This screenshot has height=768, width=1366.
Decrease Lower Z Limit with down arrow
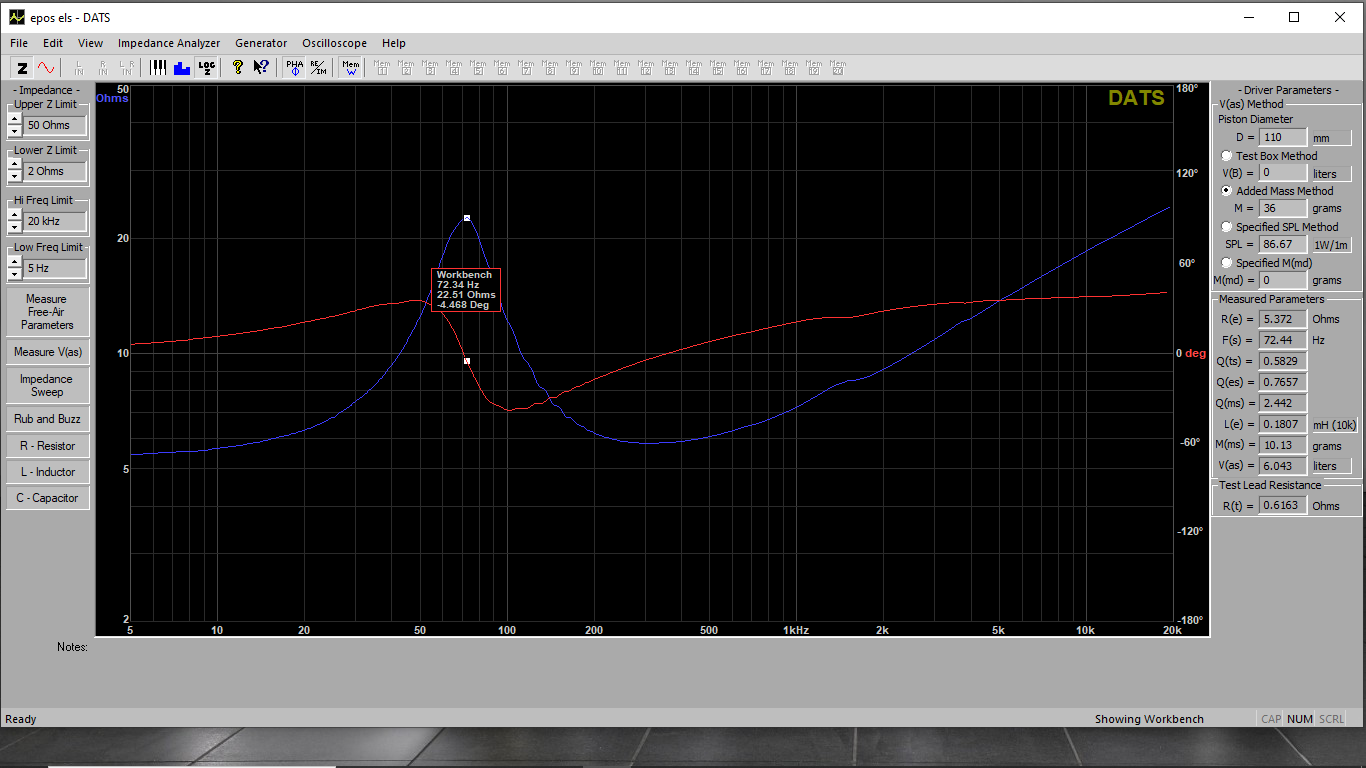pyautogui.click(x=14, y=177)
